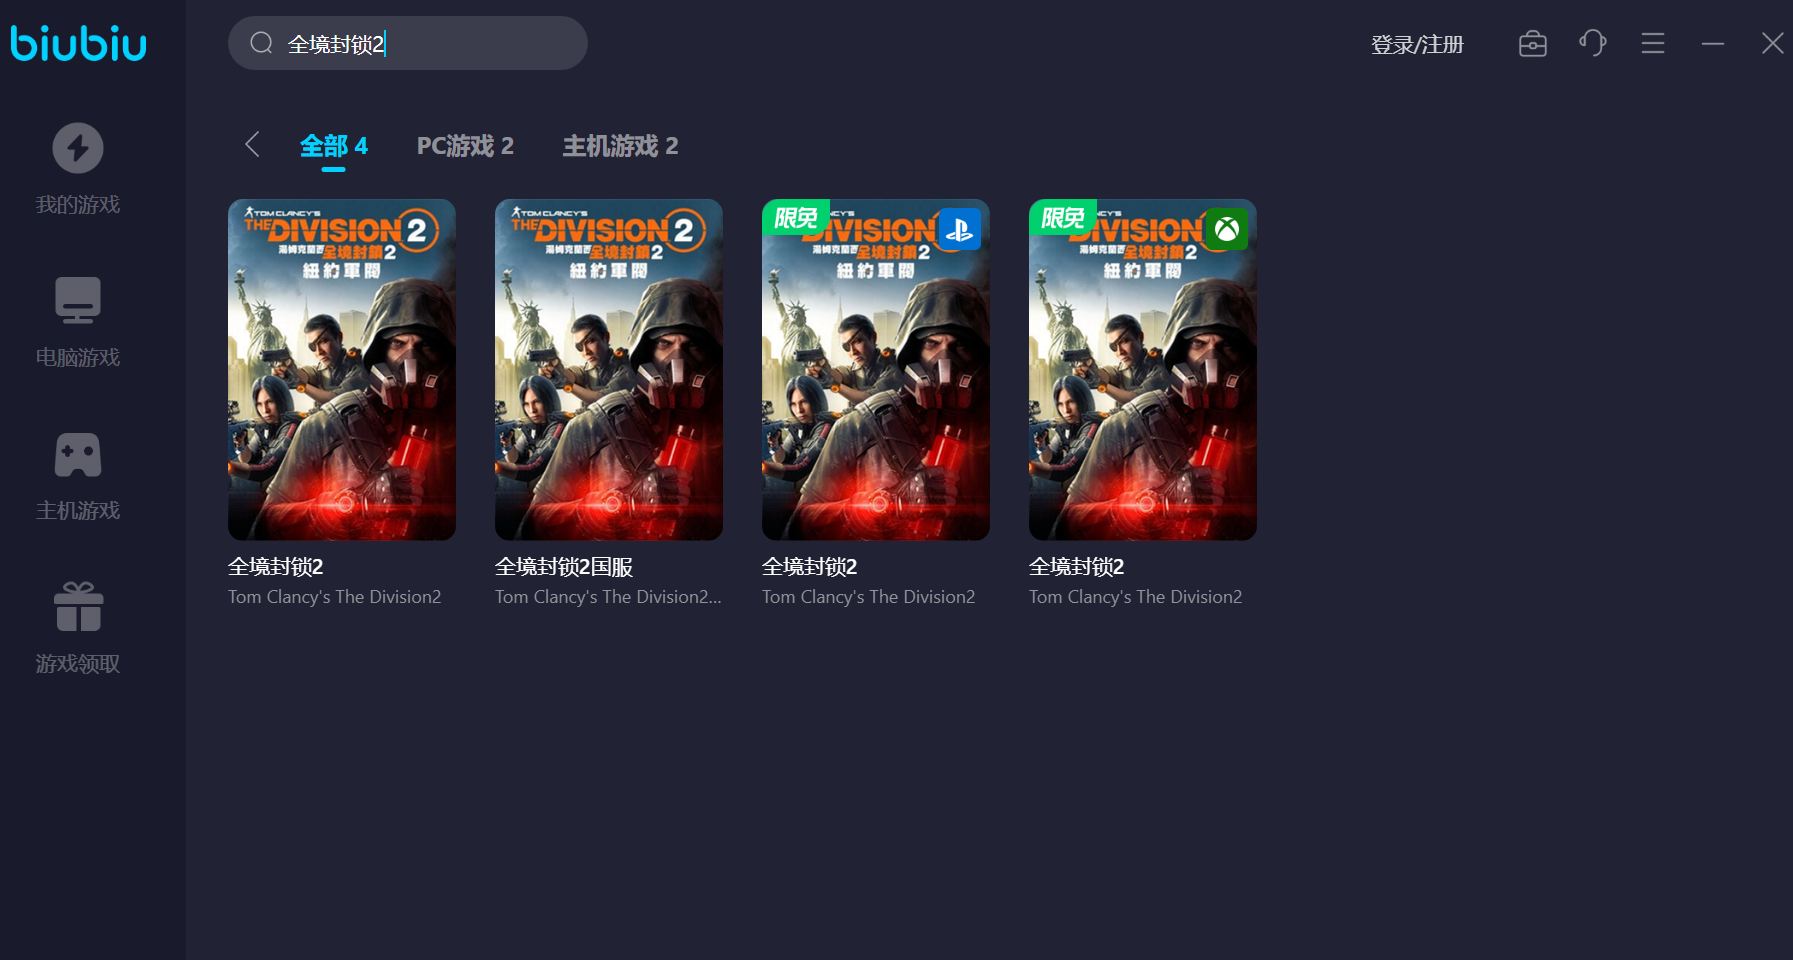1793x960 pixels.
Task: Switch to 主机游戏 2 tab
Action: click(620, 146)
